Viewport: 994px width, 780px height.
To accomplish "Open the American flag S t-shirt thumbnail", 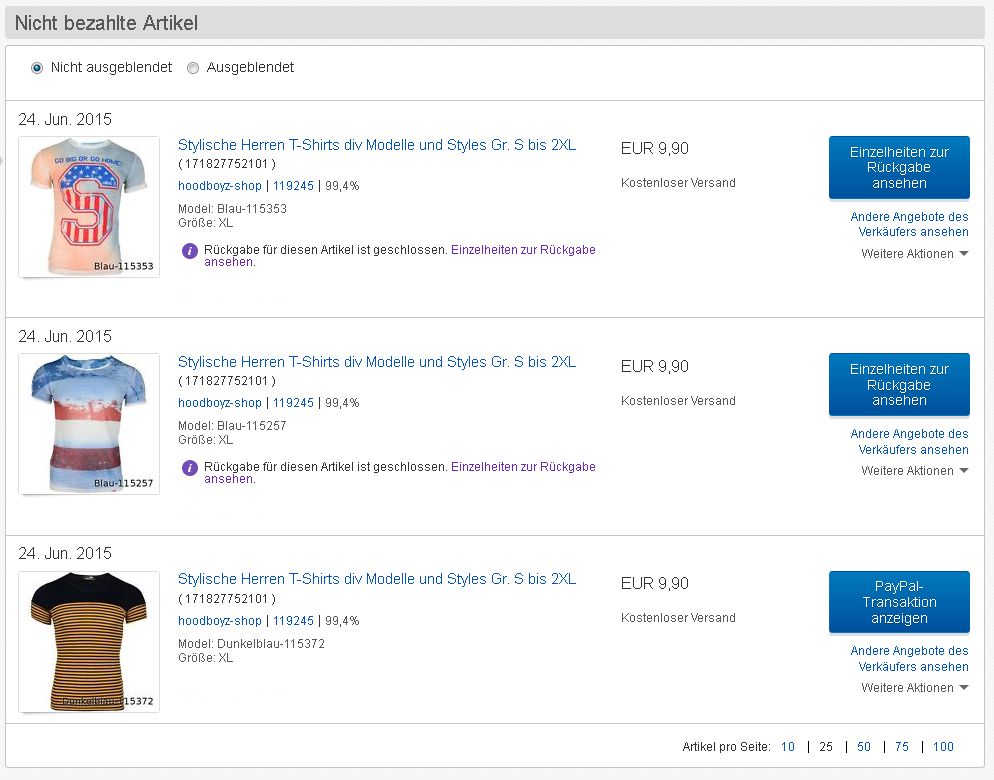I will 89,207.
